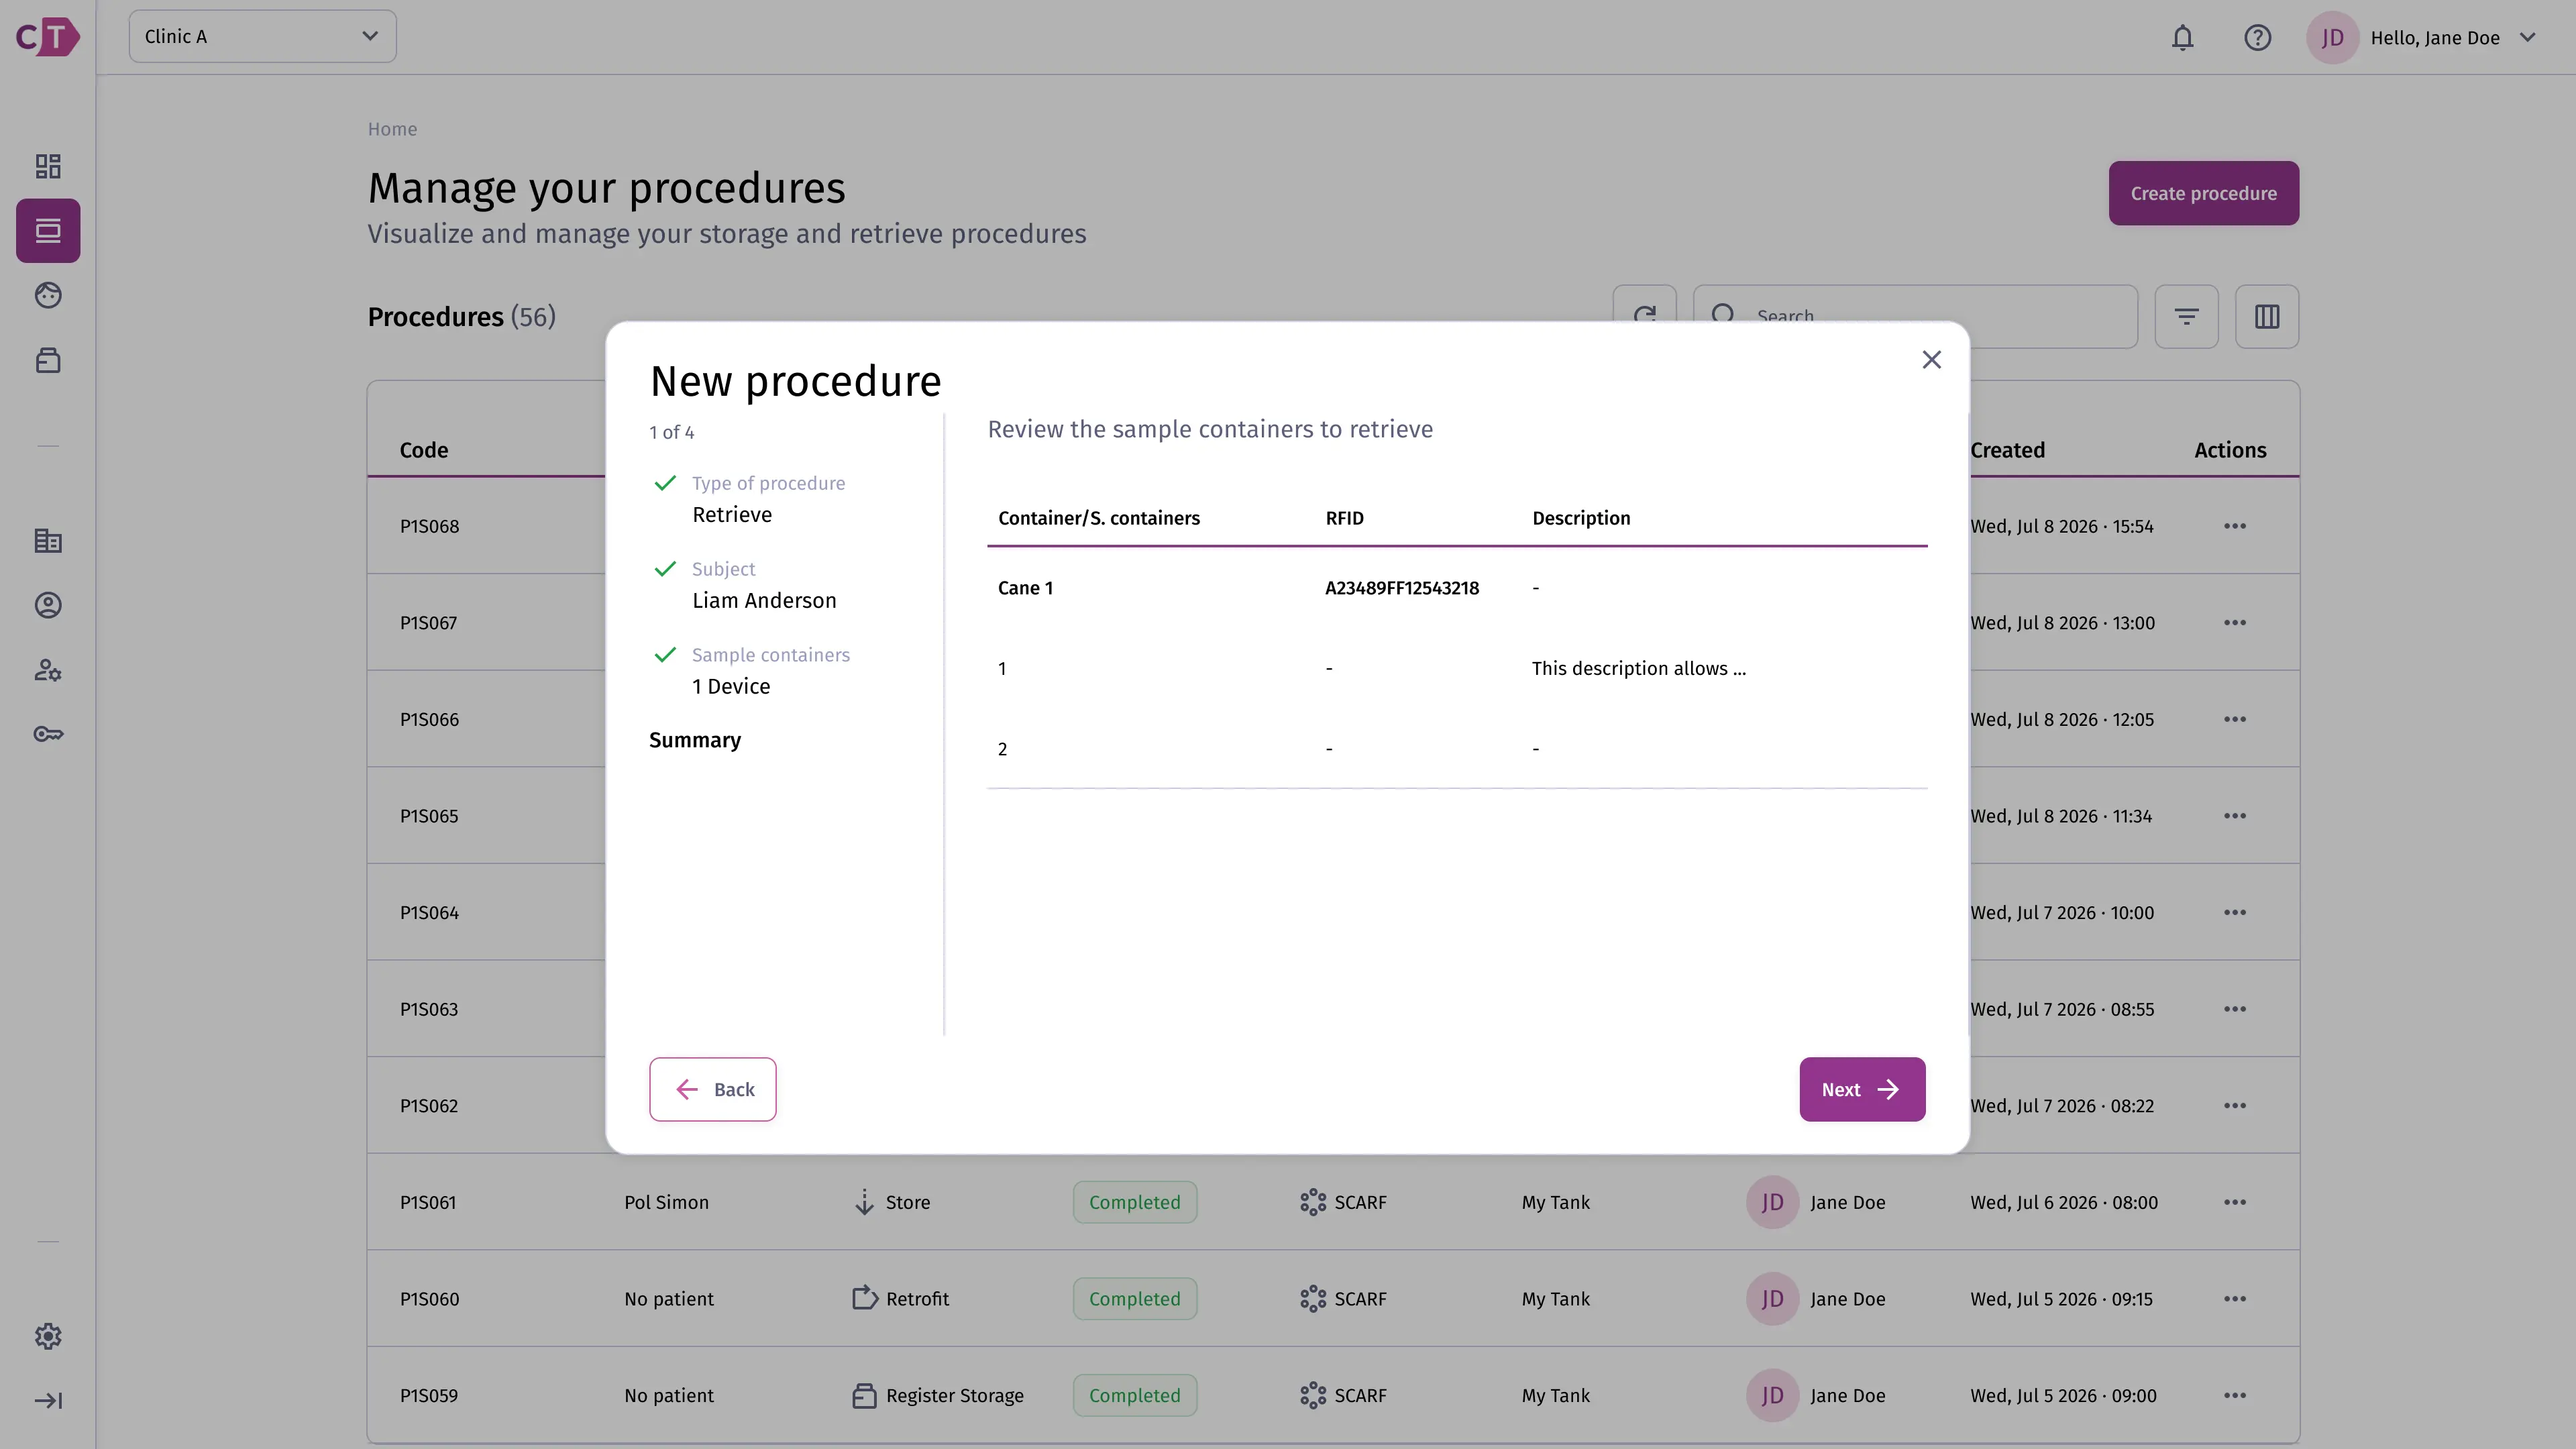2576x1449 pixels.
Task: Open actions menu for P1S068
Action: [x=2235, y=526]
